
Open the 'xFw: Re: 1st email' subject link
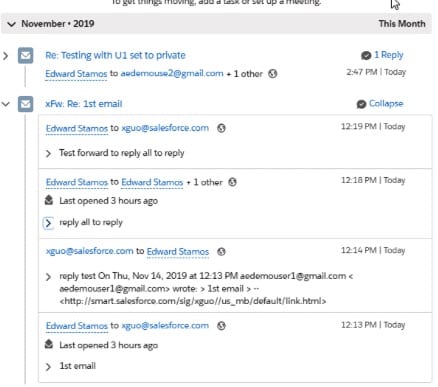(84, 104)
